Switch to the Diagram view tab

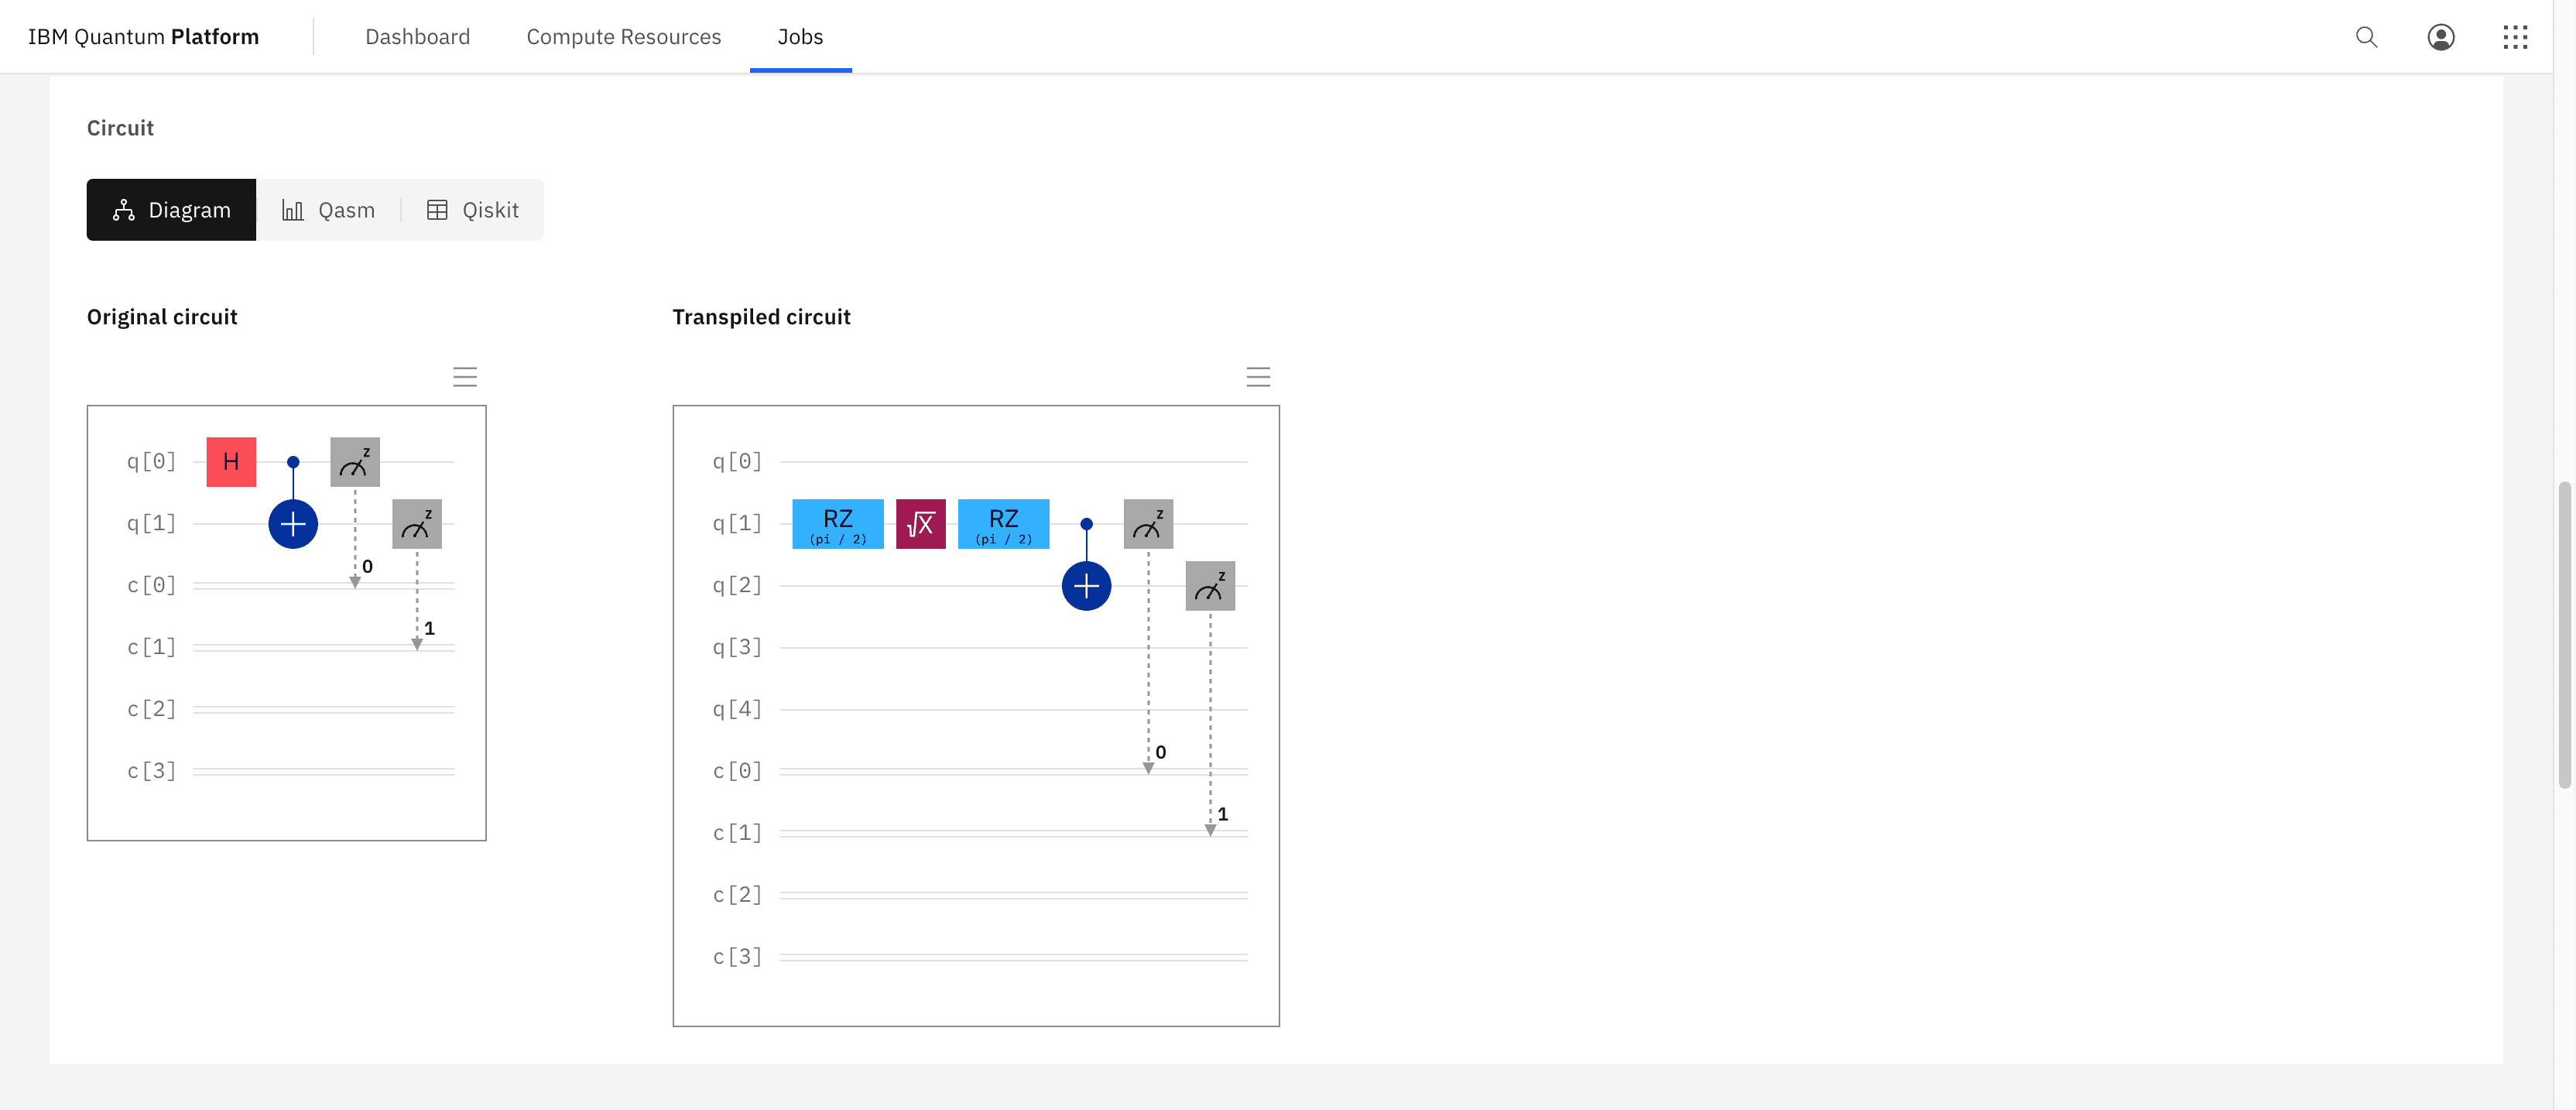(171, 210)
